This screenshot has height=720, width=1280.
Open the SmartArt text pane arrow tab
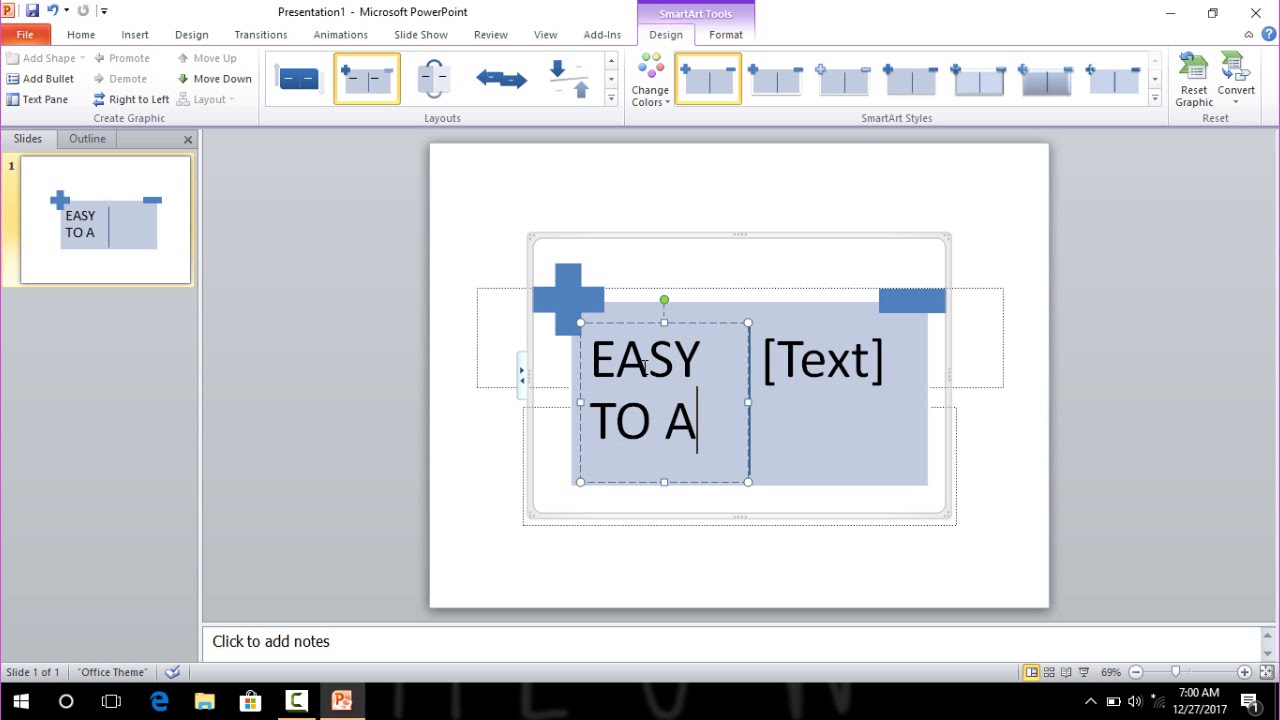click(x=520, y=376)
